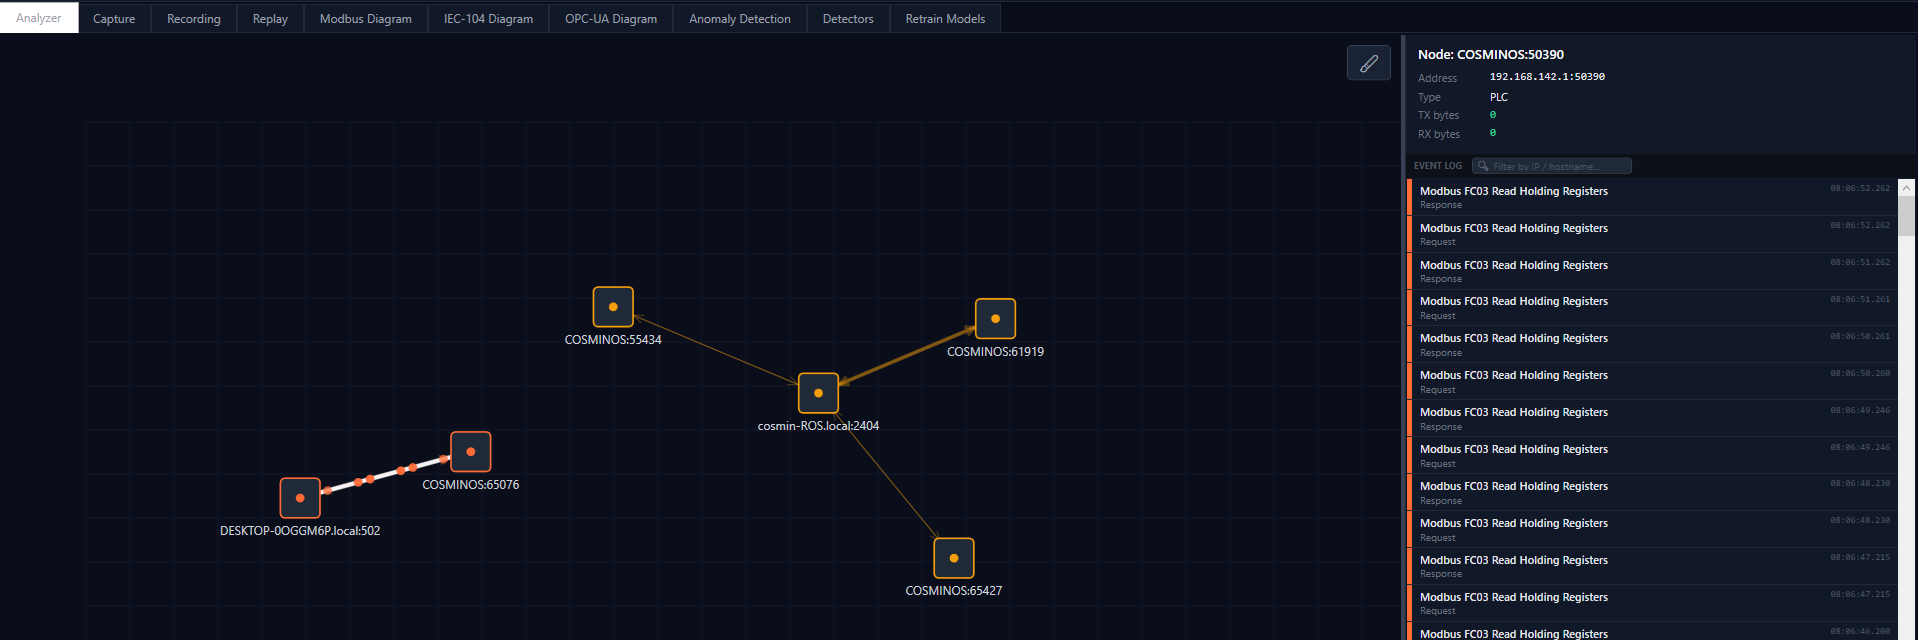Click the search magnifier in event log filter
1918x640 pixels.
tap(1483, 166)
